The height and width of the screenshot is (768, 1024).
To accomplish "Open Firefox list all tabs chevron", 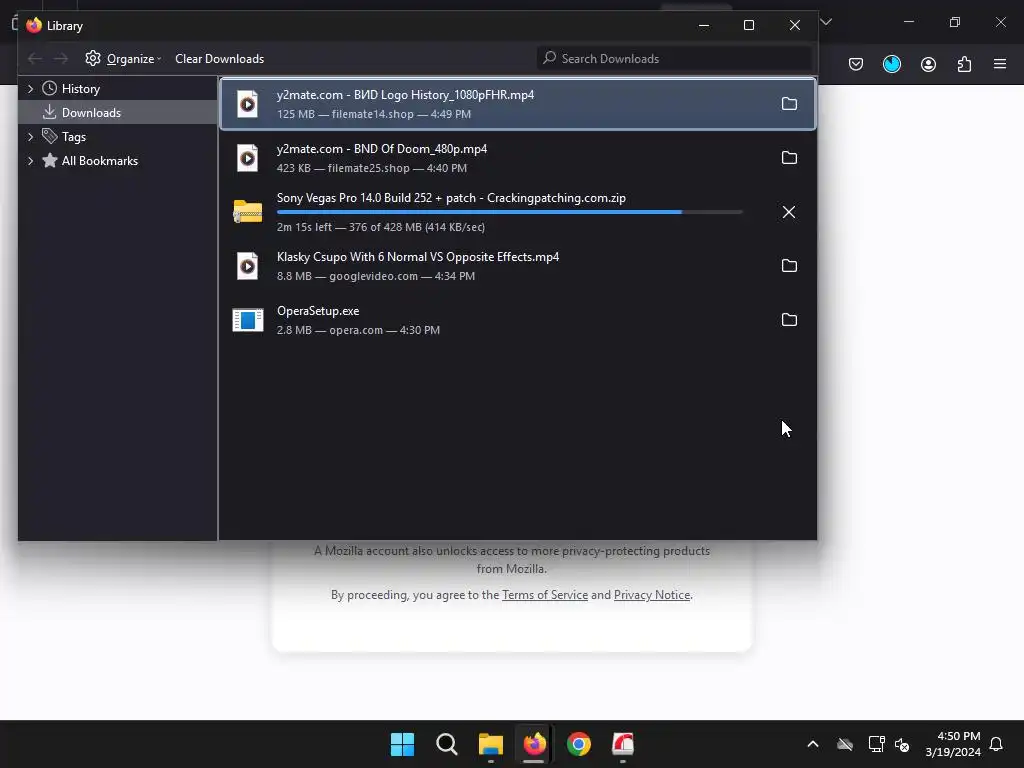I will click(x=826, y=22).
